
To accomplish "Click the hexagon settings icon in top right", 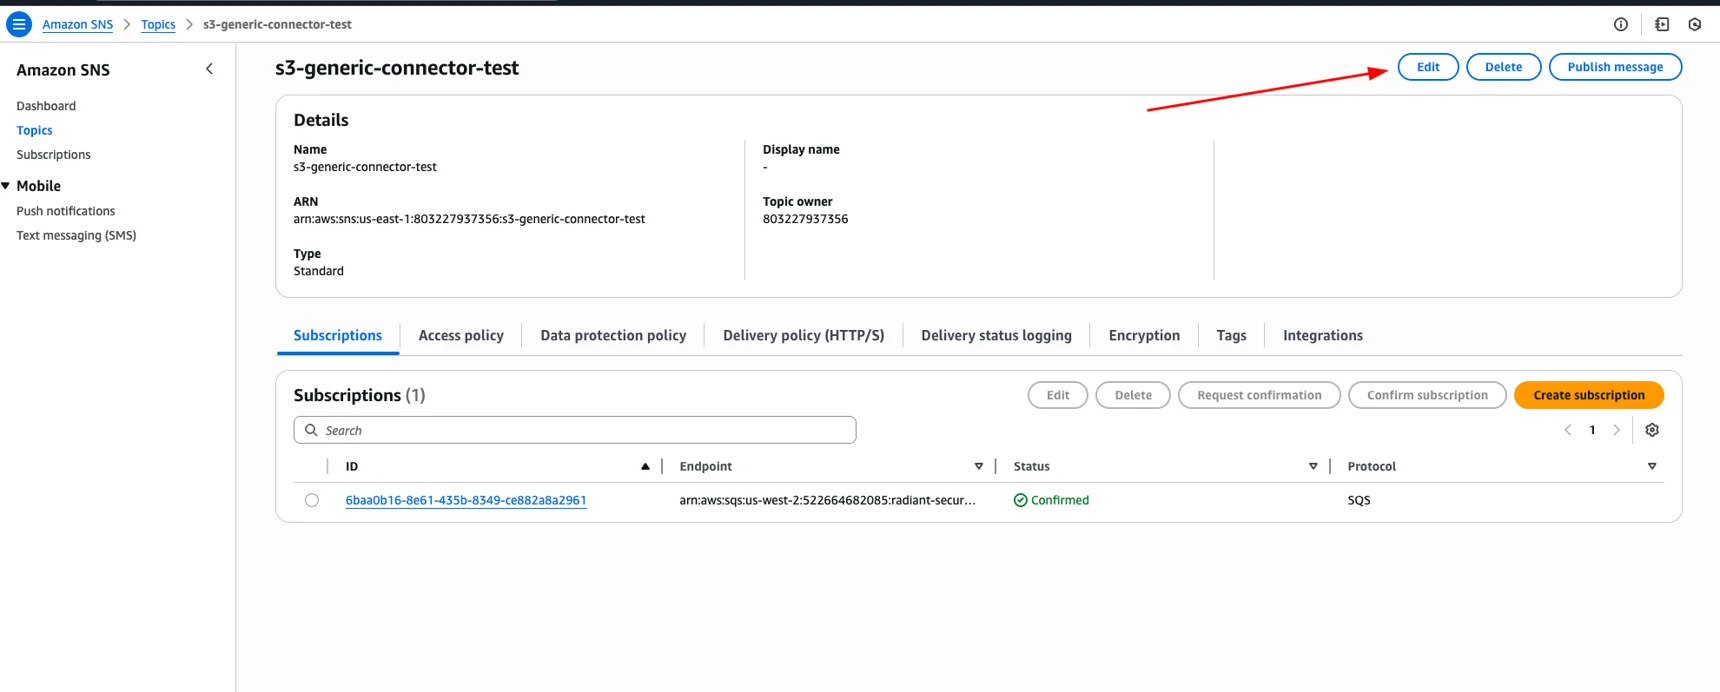I will click(1694, 24).
